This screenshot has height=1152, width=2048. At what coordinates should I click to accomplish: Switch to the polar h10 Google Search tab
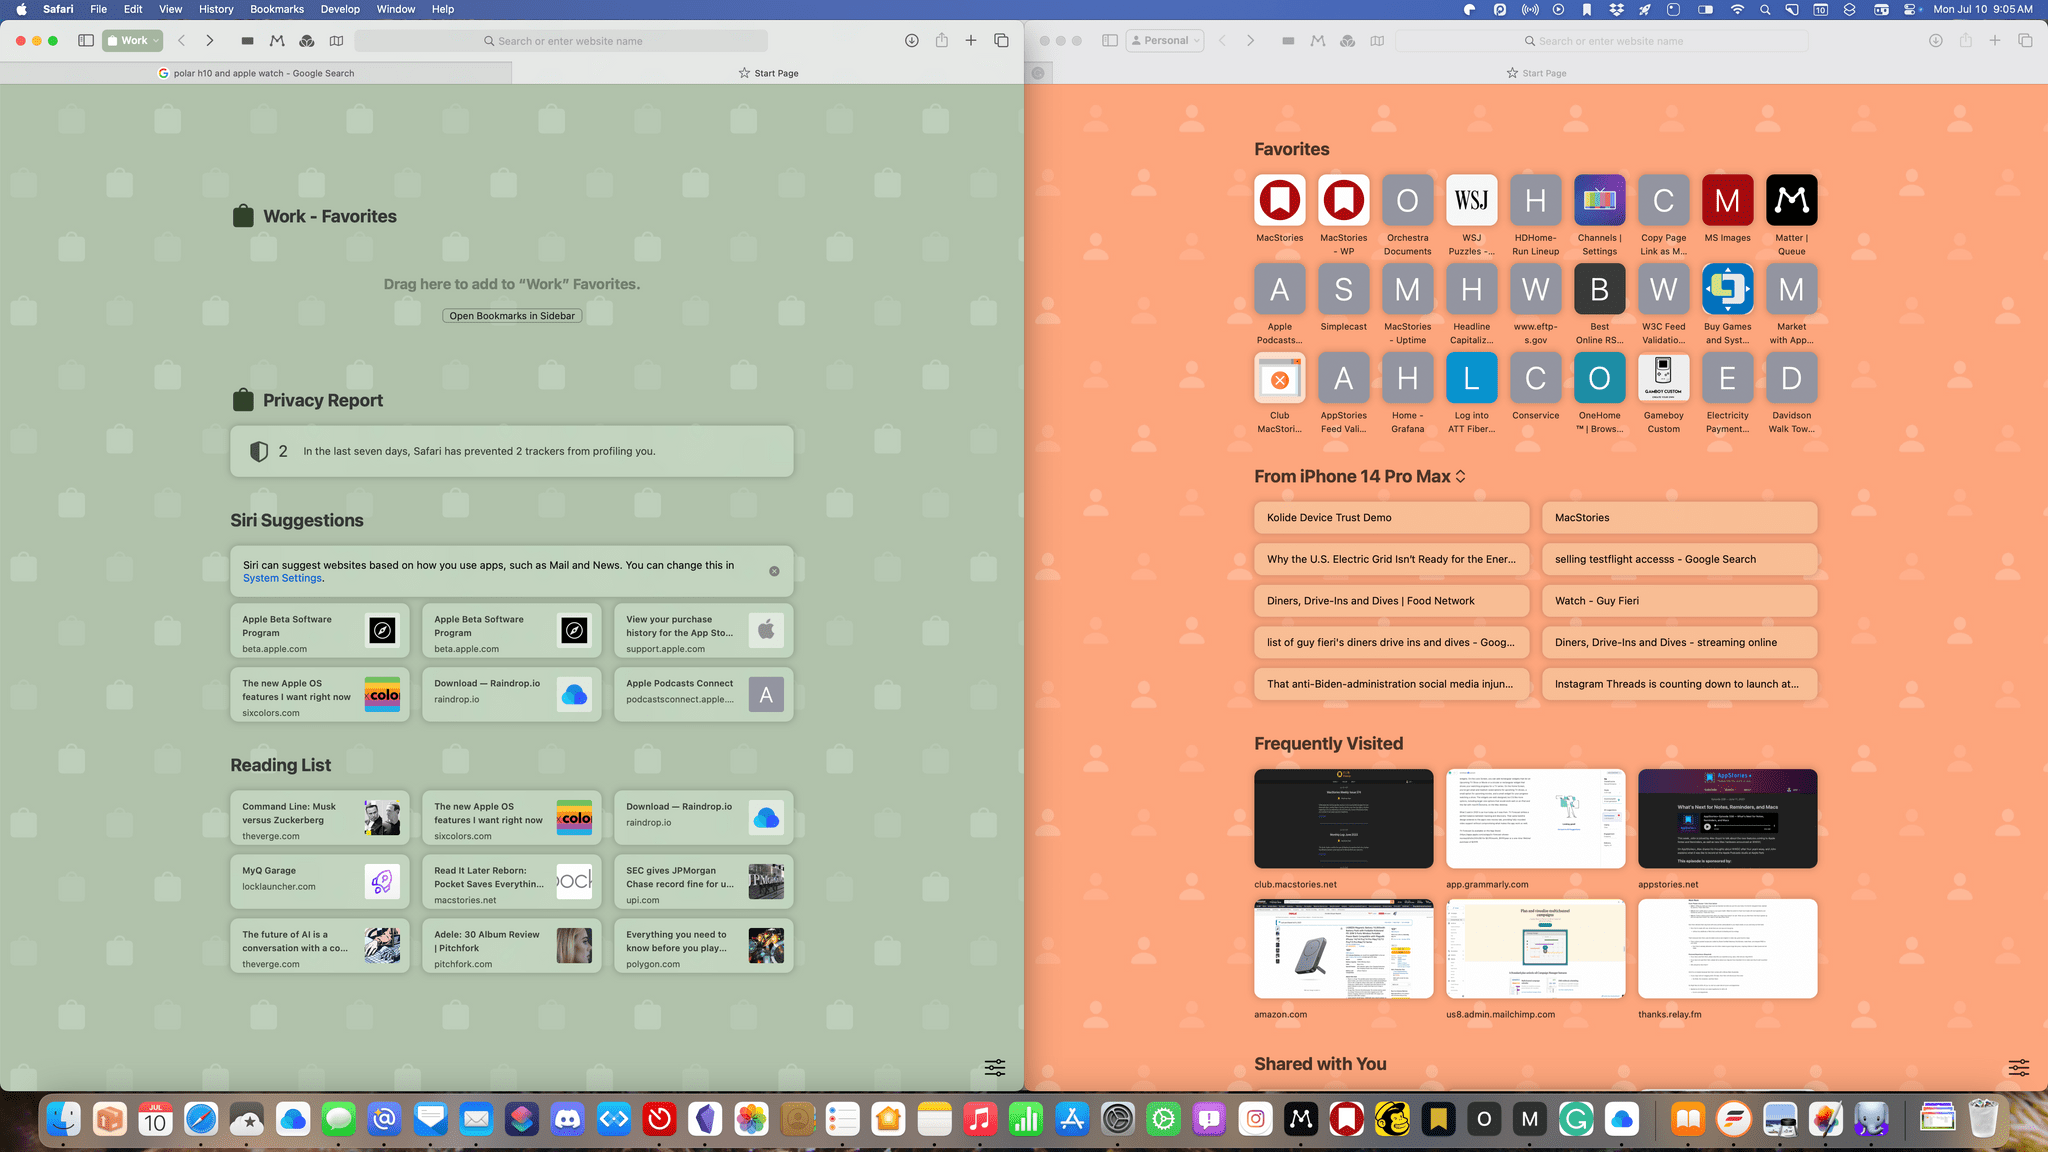click(x=256, y=73)
